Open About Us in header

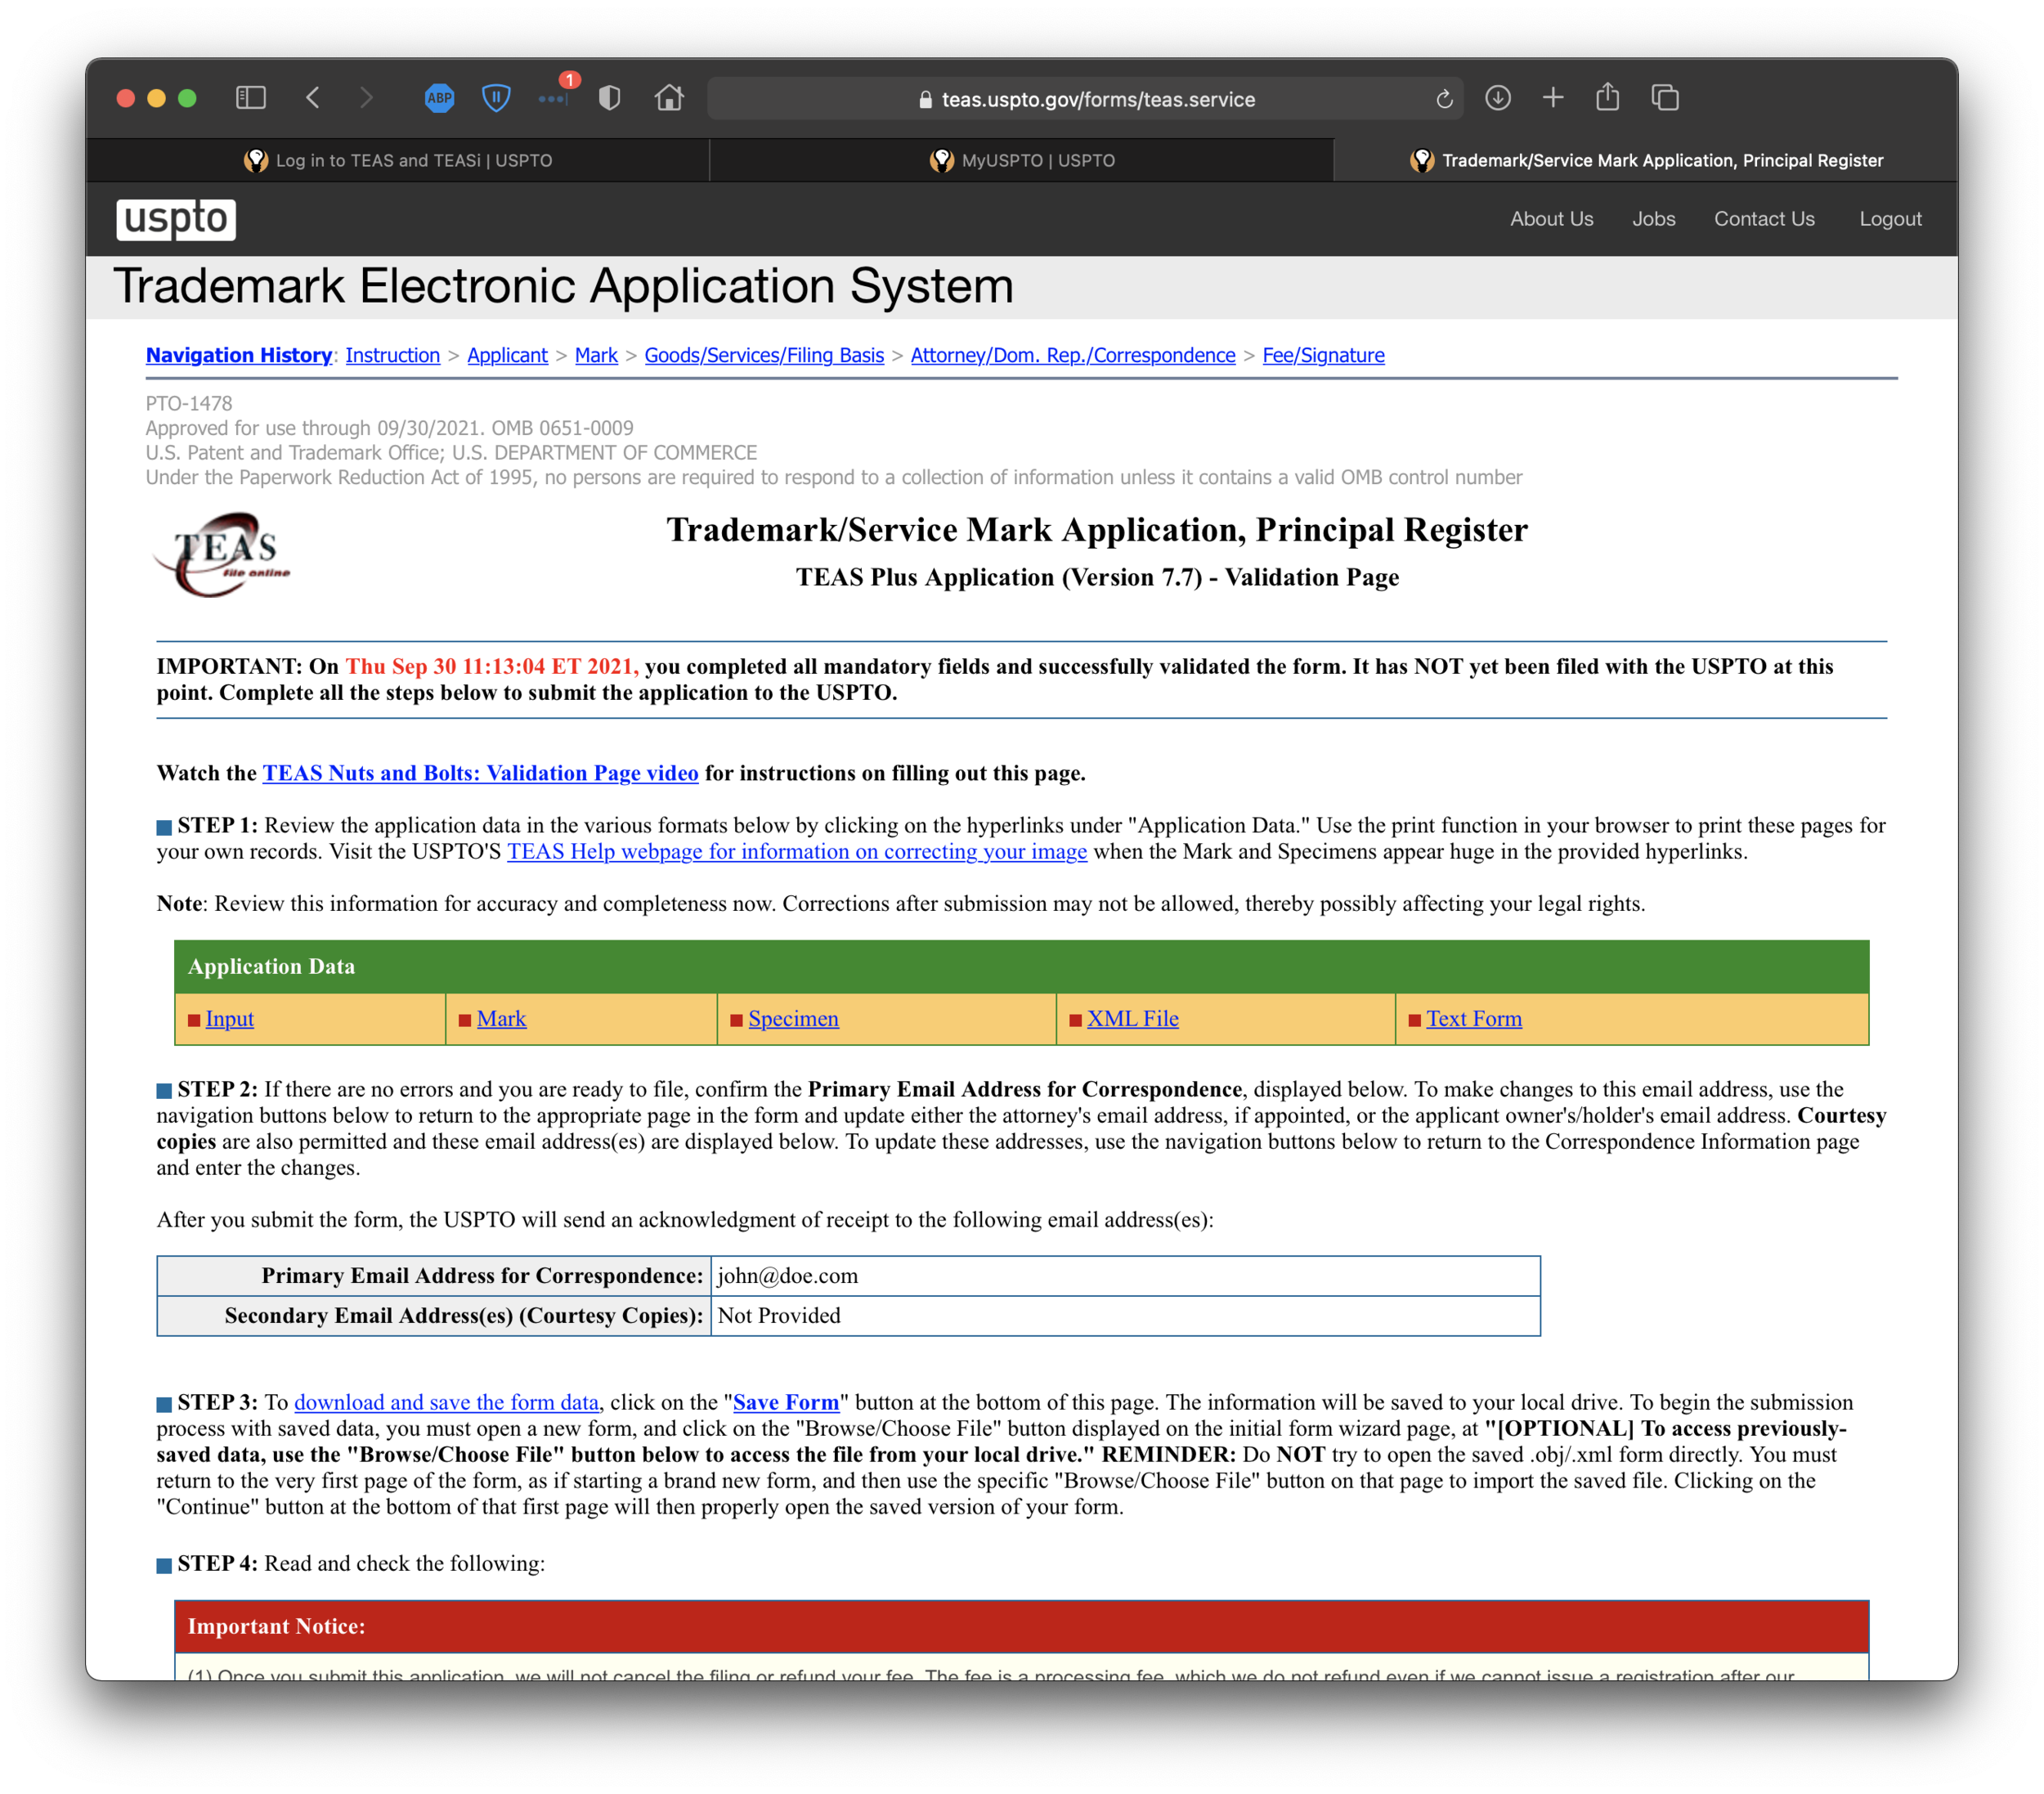[x=1551, y=219]
